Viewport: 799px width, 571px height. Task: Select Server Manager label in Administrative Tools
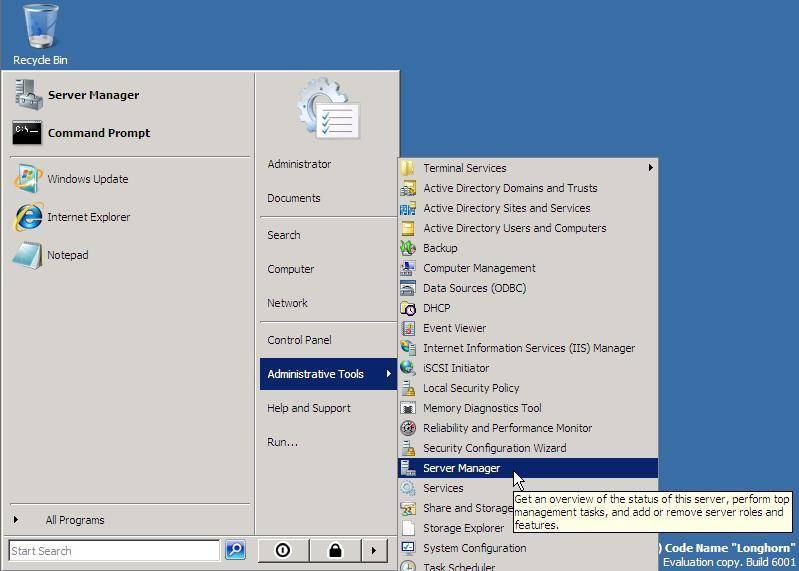point(461,468)
